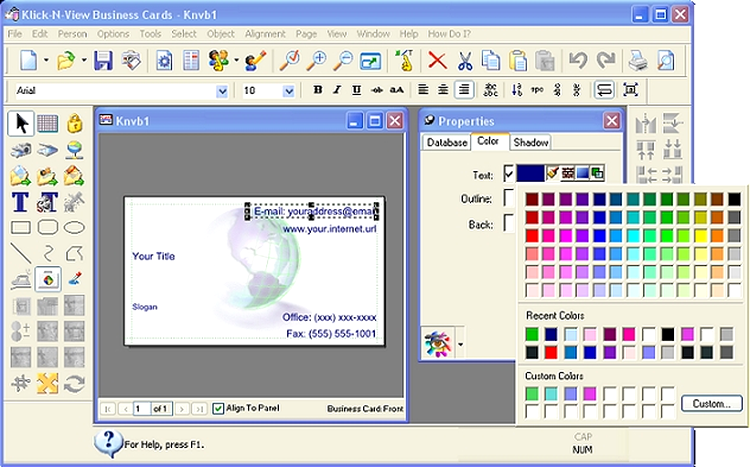This screenshot has height=467, width=750.
Task: Click the page number input field
Action: coord(142,409)
